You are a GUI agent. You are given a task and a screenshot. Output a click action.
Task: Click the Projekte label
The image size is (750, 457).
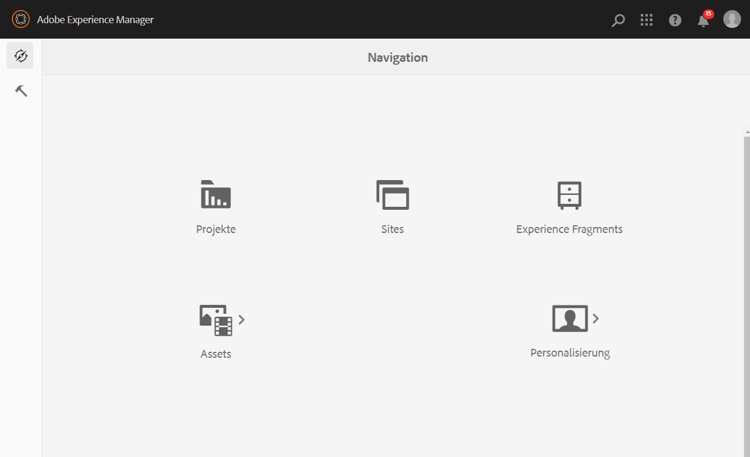216,229
